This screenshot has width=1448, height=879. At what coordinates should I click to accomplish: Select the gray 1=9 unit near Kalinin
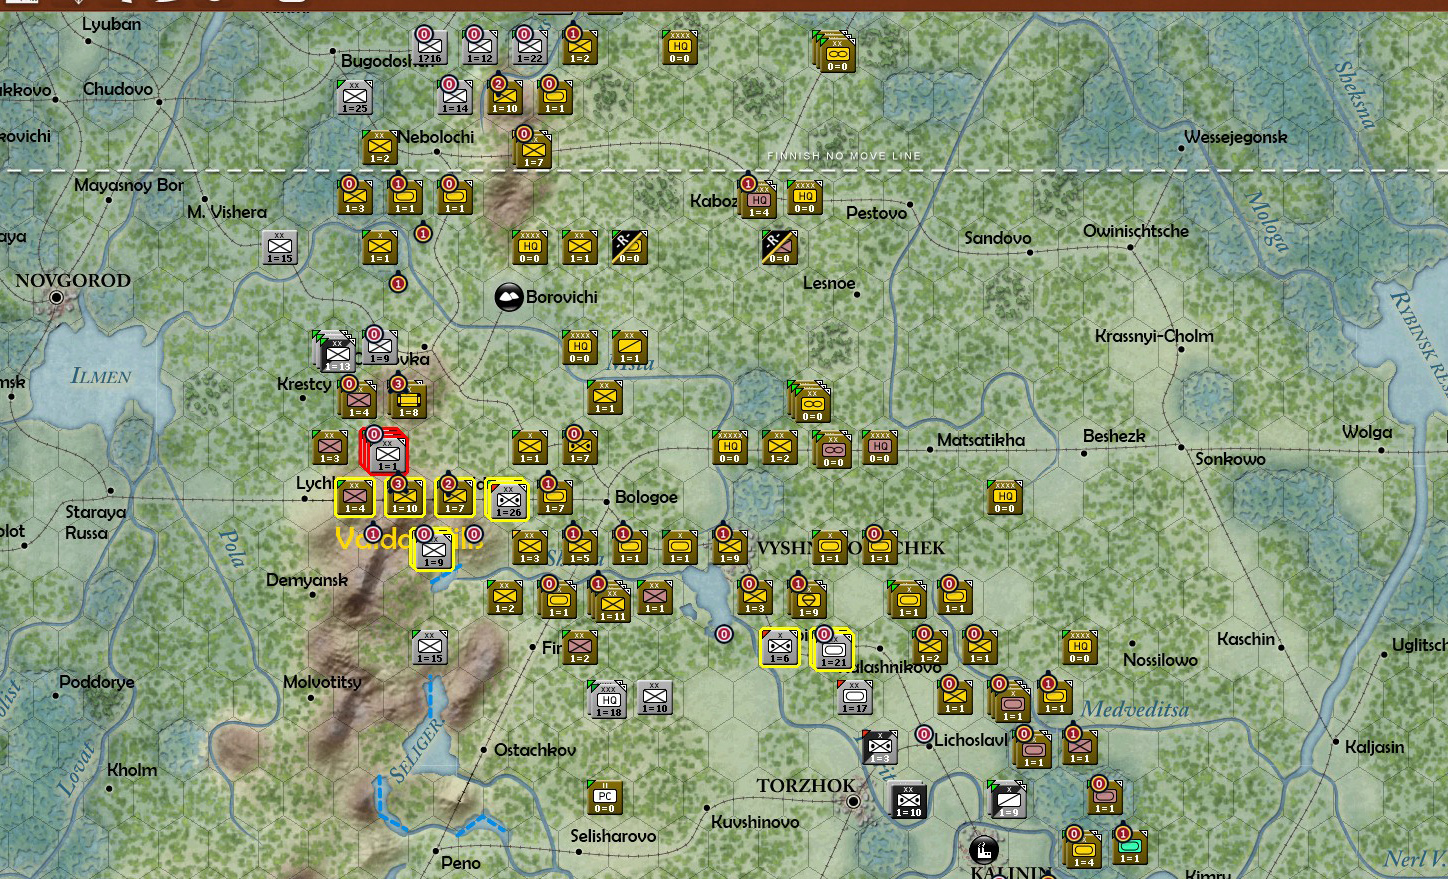pyautogui.click(x=1008, y=799)
